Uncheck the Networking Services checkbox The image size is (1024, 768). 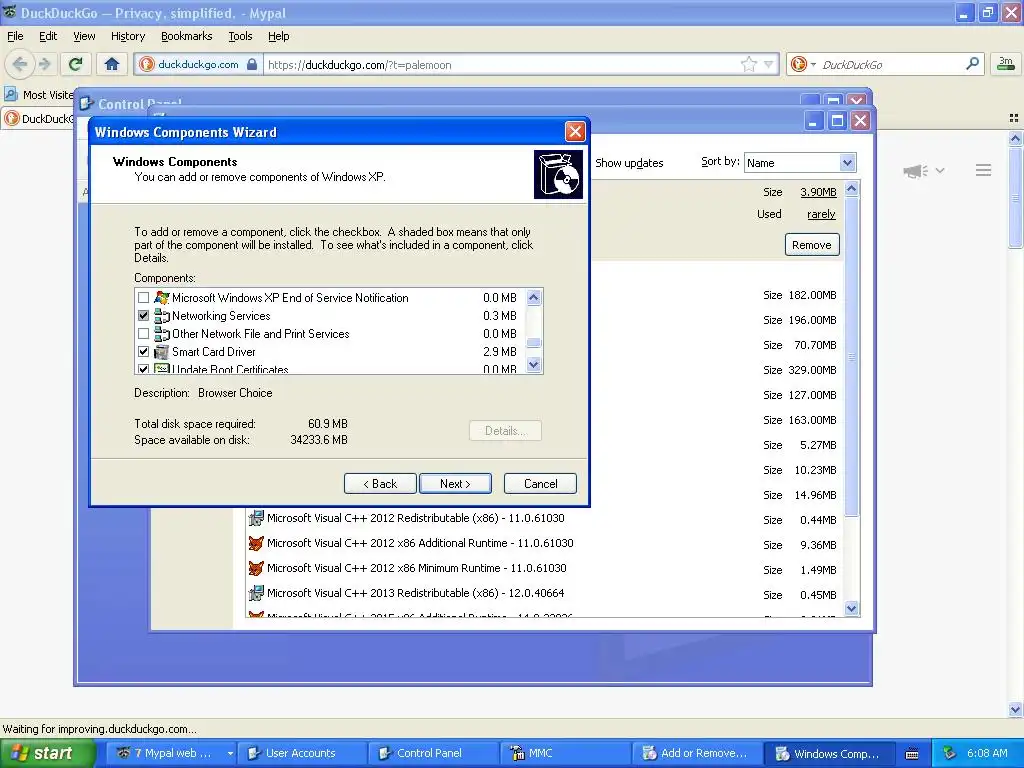pos(144,315)
